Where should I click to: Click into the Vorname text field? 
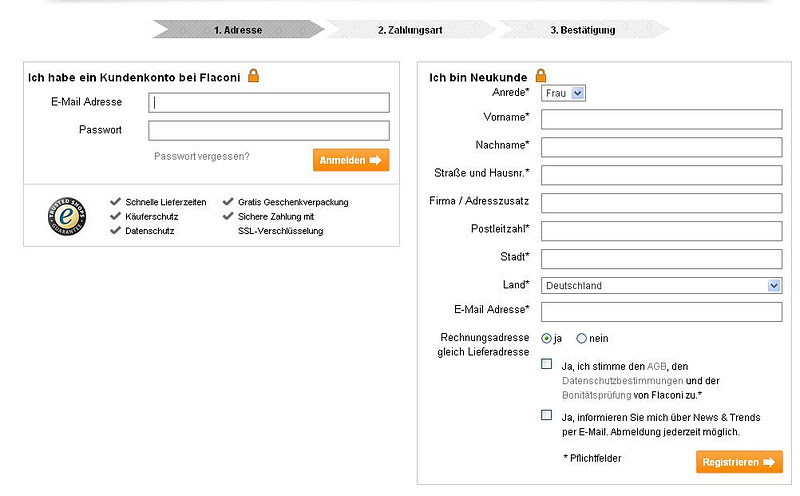[x=660, y=119]
